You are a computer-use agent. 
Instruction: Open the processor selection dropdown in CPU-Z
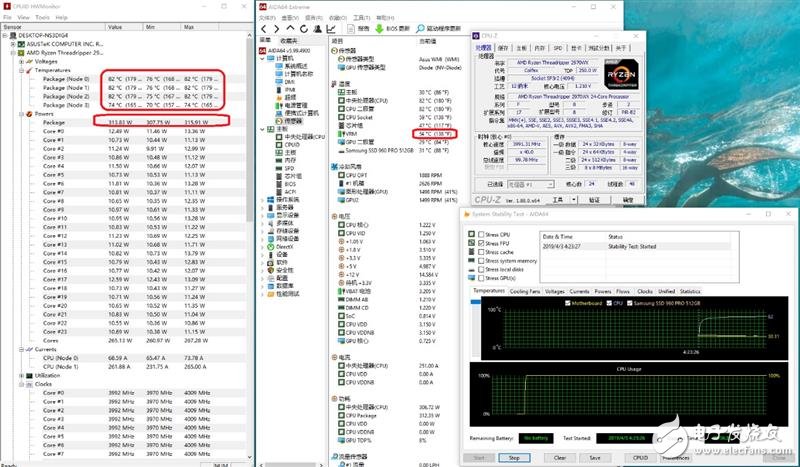coord(531,184)
